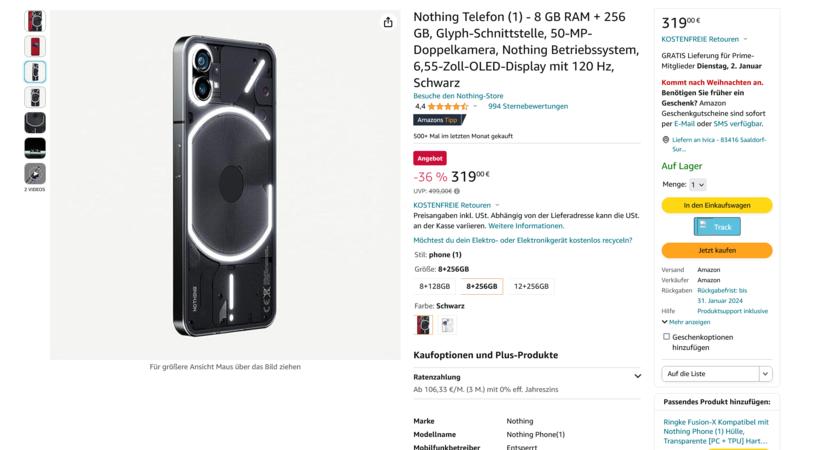This screenshot has height=450, width=829.
Task: Expand the Ratenzahlung section chevron
Action: tap(637, 376)
